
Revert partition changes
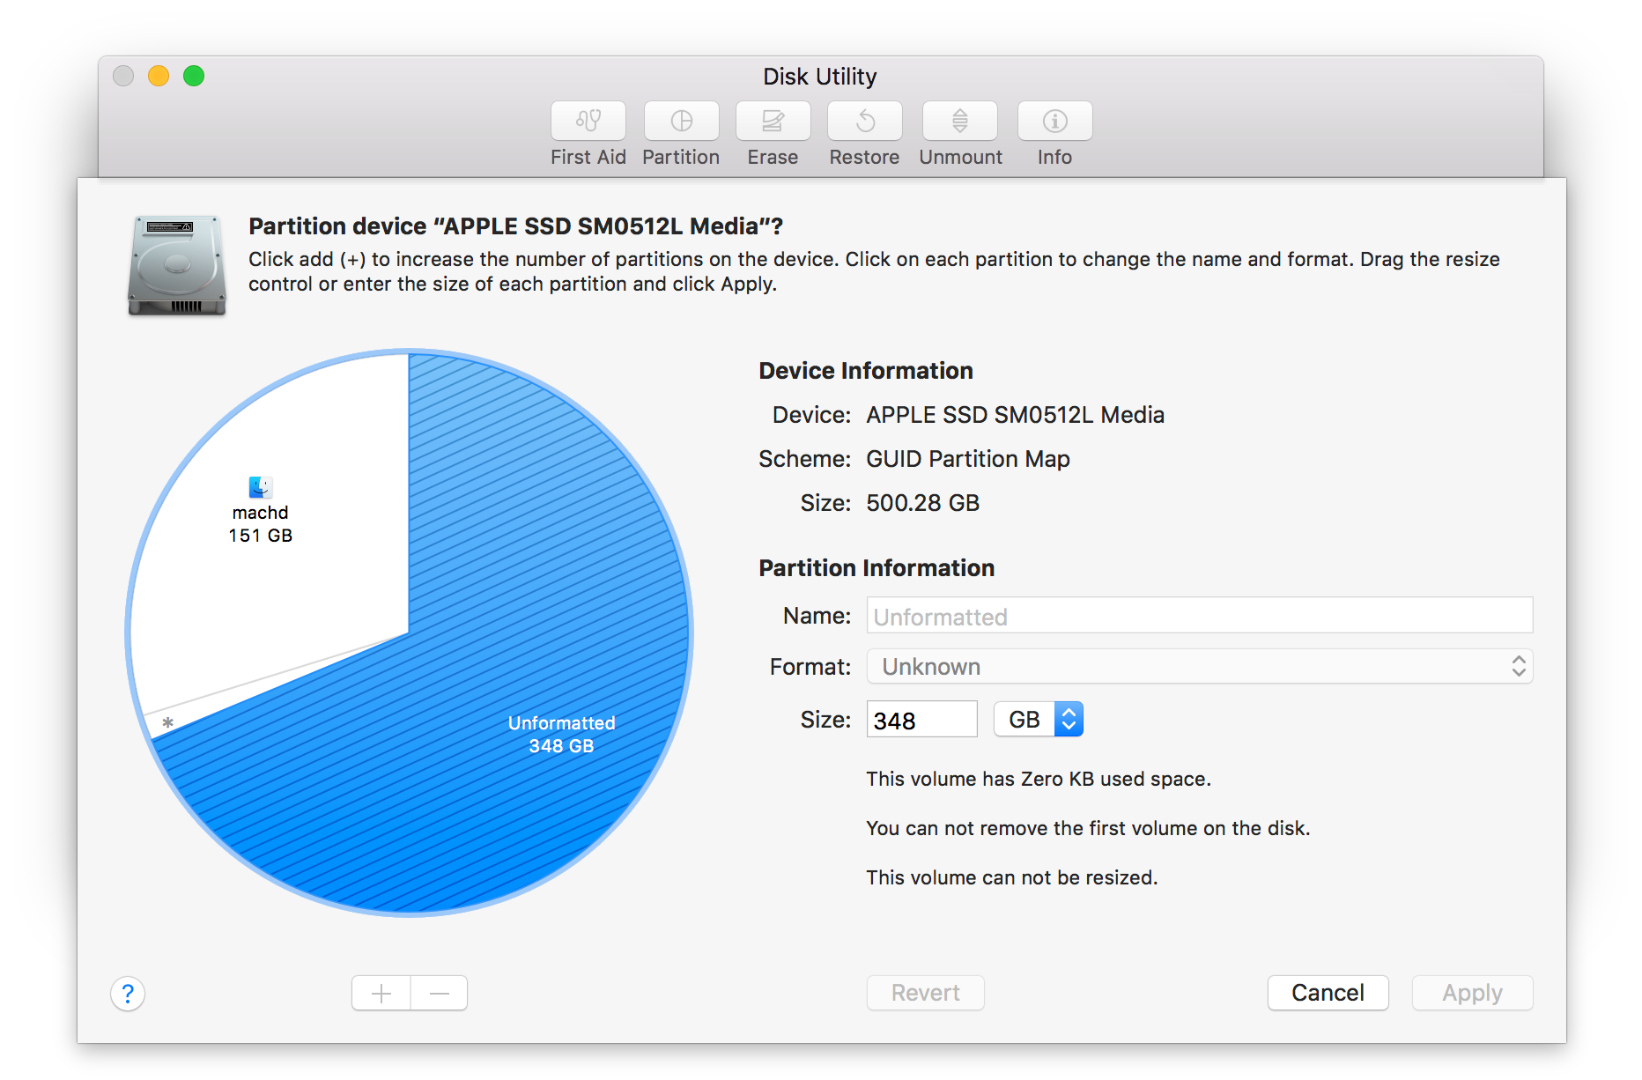click(924, 992)
